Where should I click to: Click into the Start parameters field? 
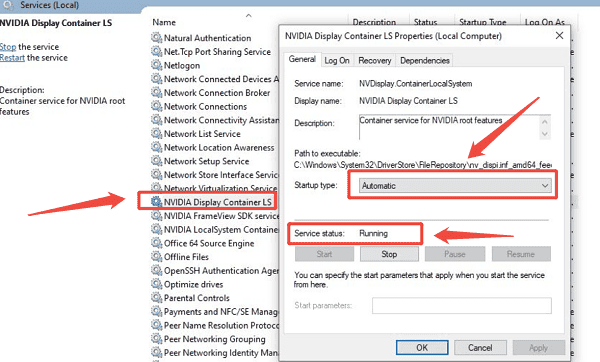pyautogui.click(x=461, y=306)
